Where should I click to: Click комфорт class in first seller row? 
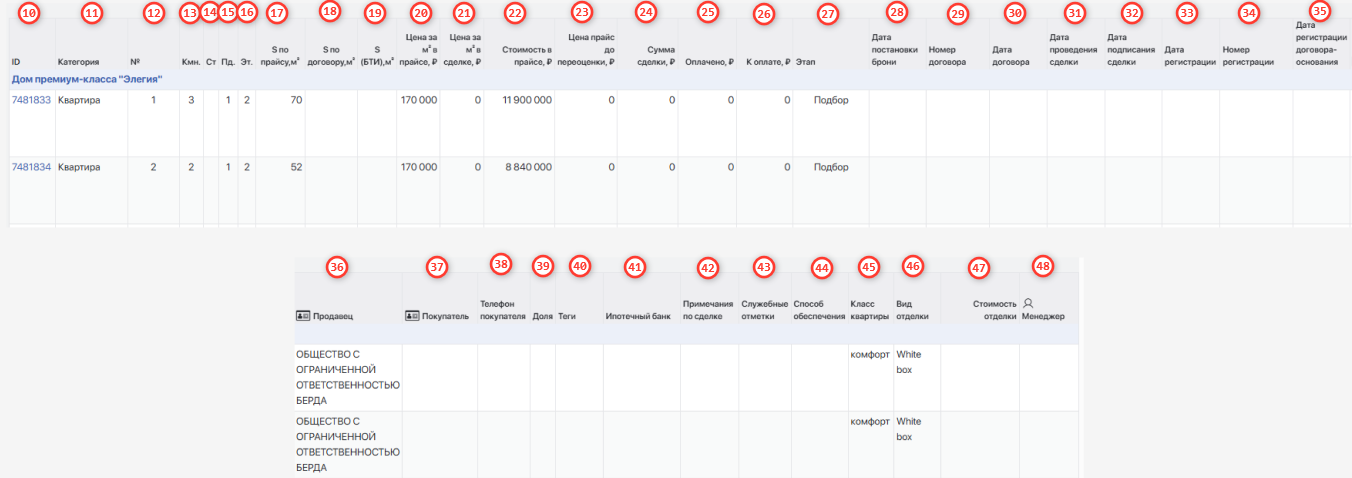(870, 354)
